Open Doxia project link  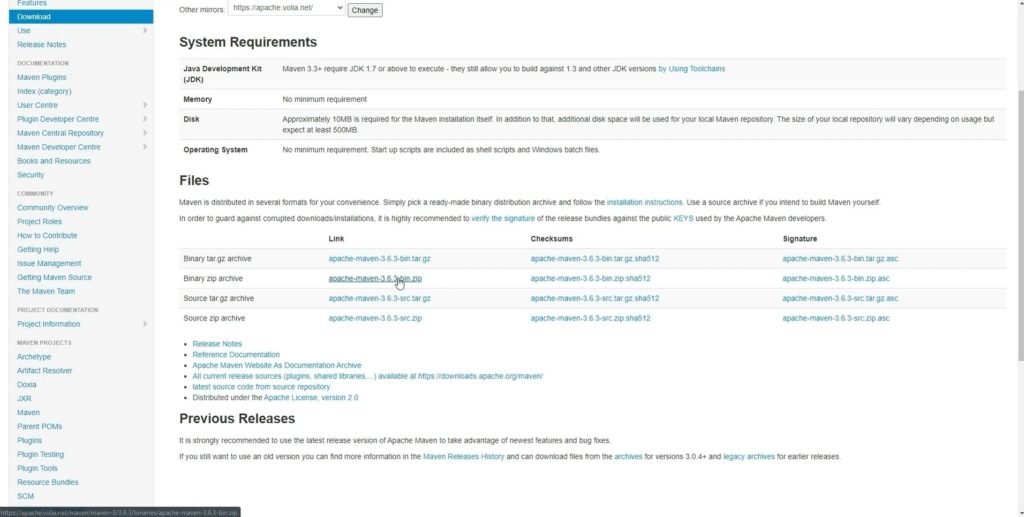(27, 384)
